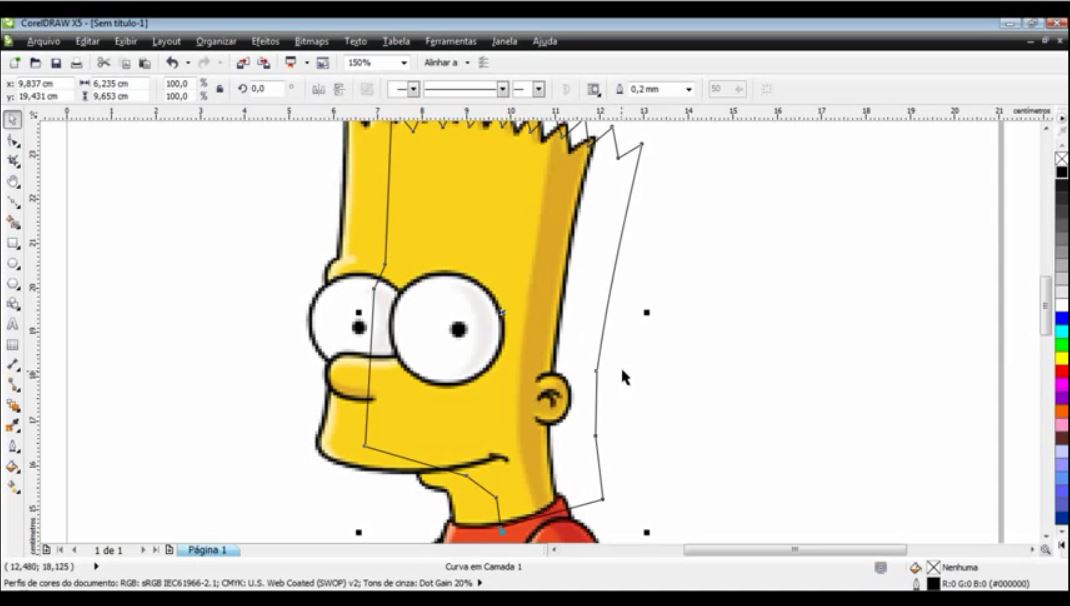
Task: Pick the cyan palette swatch
Action: point(1062,331)
